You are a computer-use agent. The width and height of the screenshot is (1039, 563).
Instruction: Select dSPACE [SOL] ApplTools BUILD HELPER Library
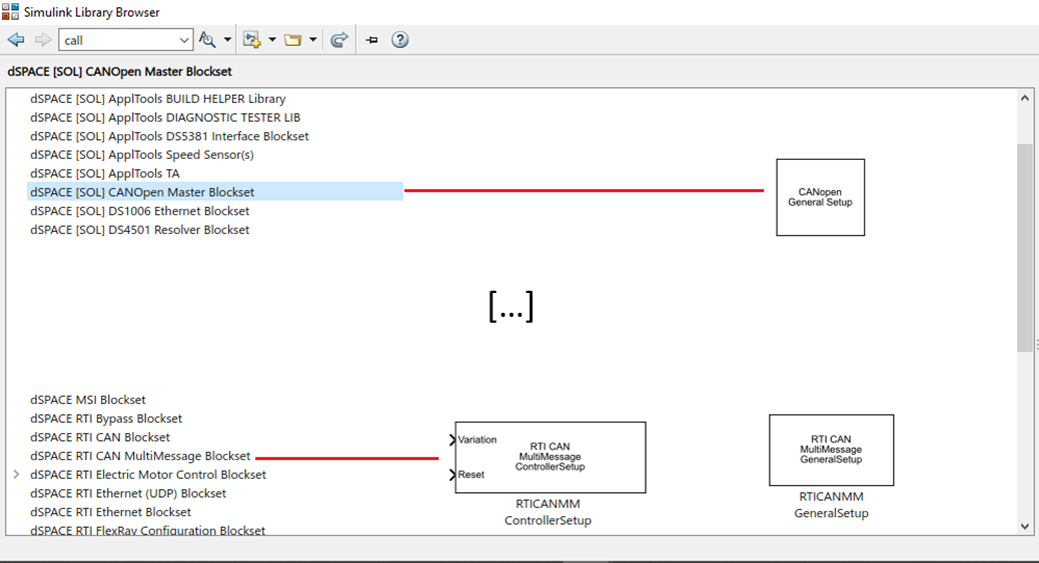[x=158, y=99]
